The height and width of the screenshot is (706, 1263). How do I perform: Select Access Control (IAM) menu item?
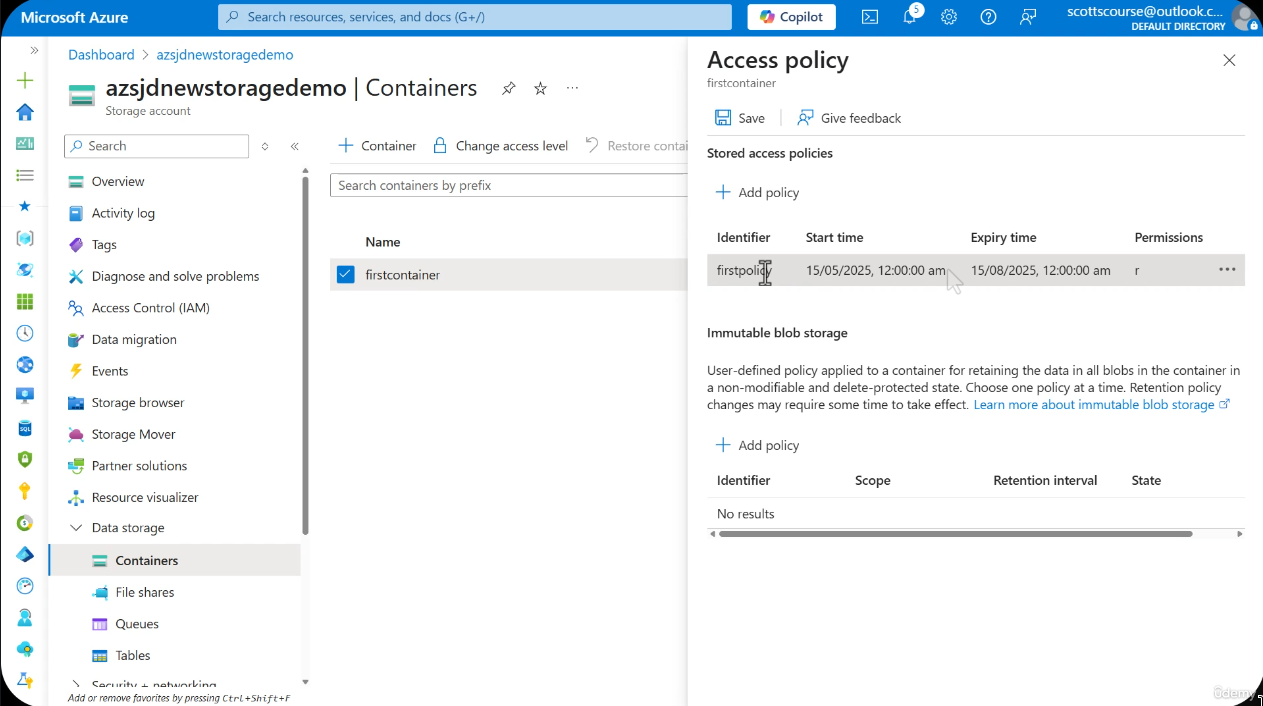coord(150,308)
